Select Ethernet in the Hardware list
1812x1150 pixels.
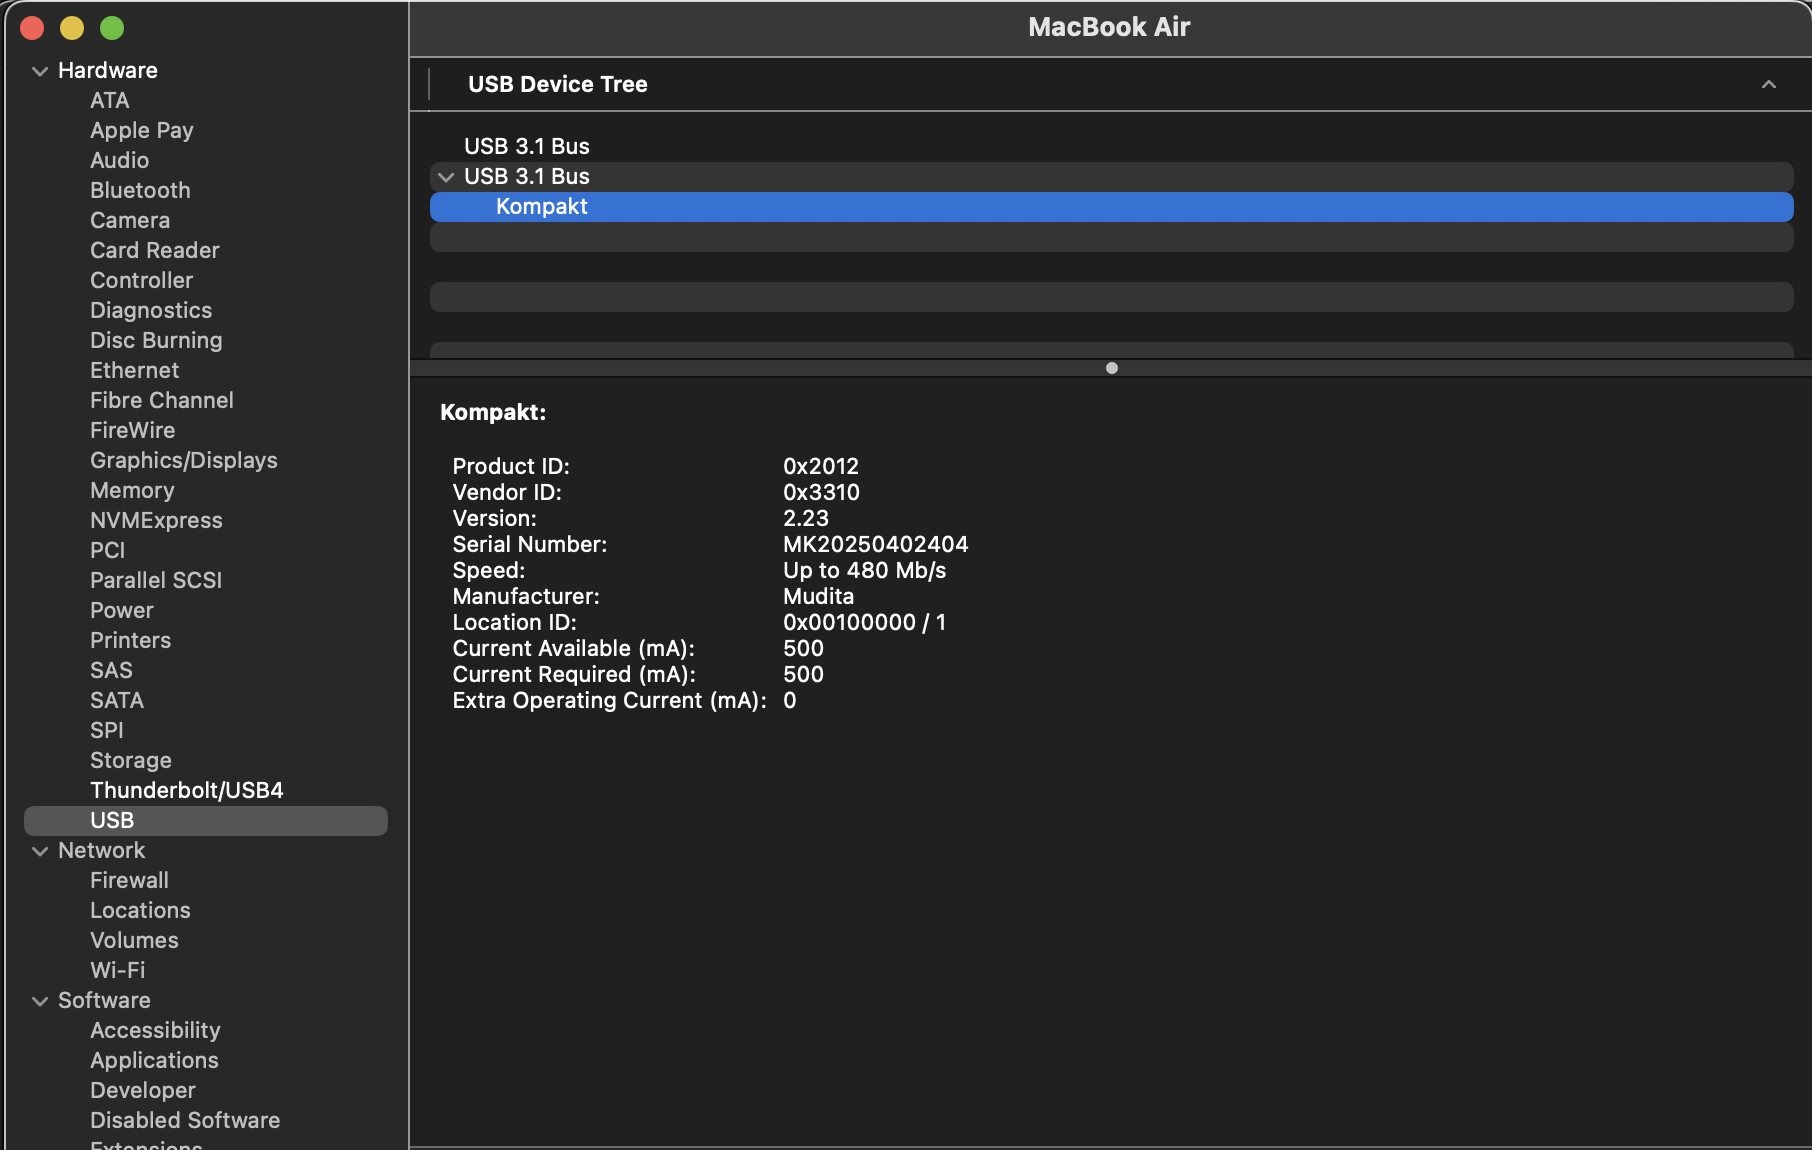[x=135, y=370]
